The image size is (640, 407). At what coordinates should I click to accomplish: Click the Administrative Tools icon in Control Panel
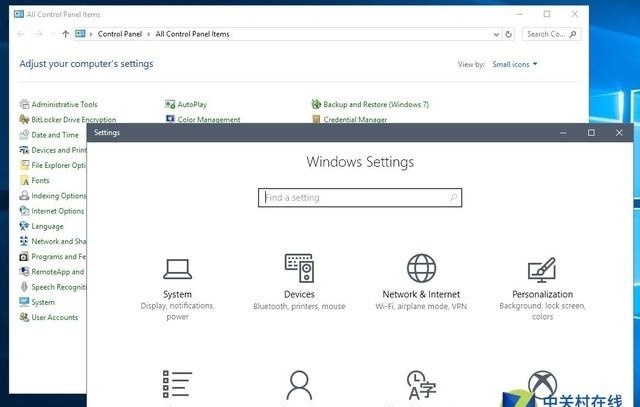tap(24, 104)
